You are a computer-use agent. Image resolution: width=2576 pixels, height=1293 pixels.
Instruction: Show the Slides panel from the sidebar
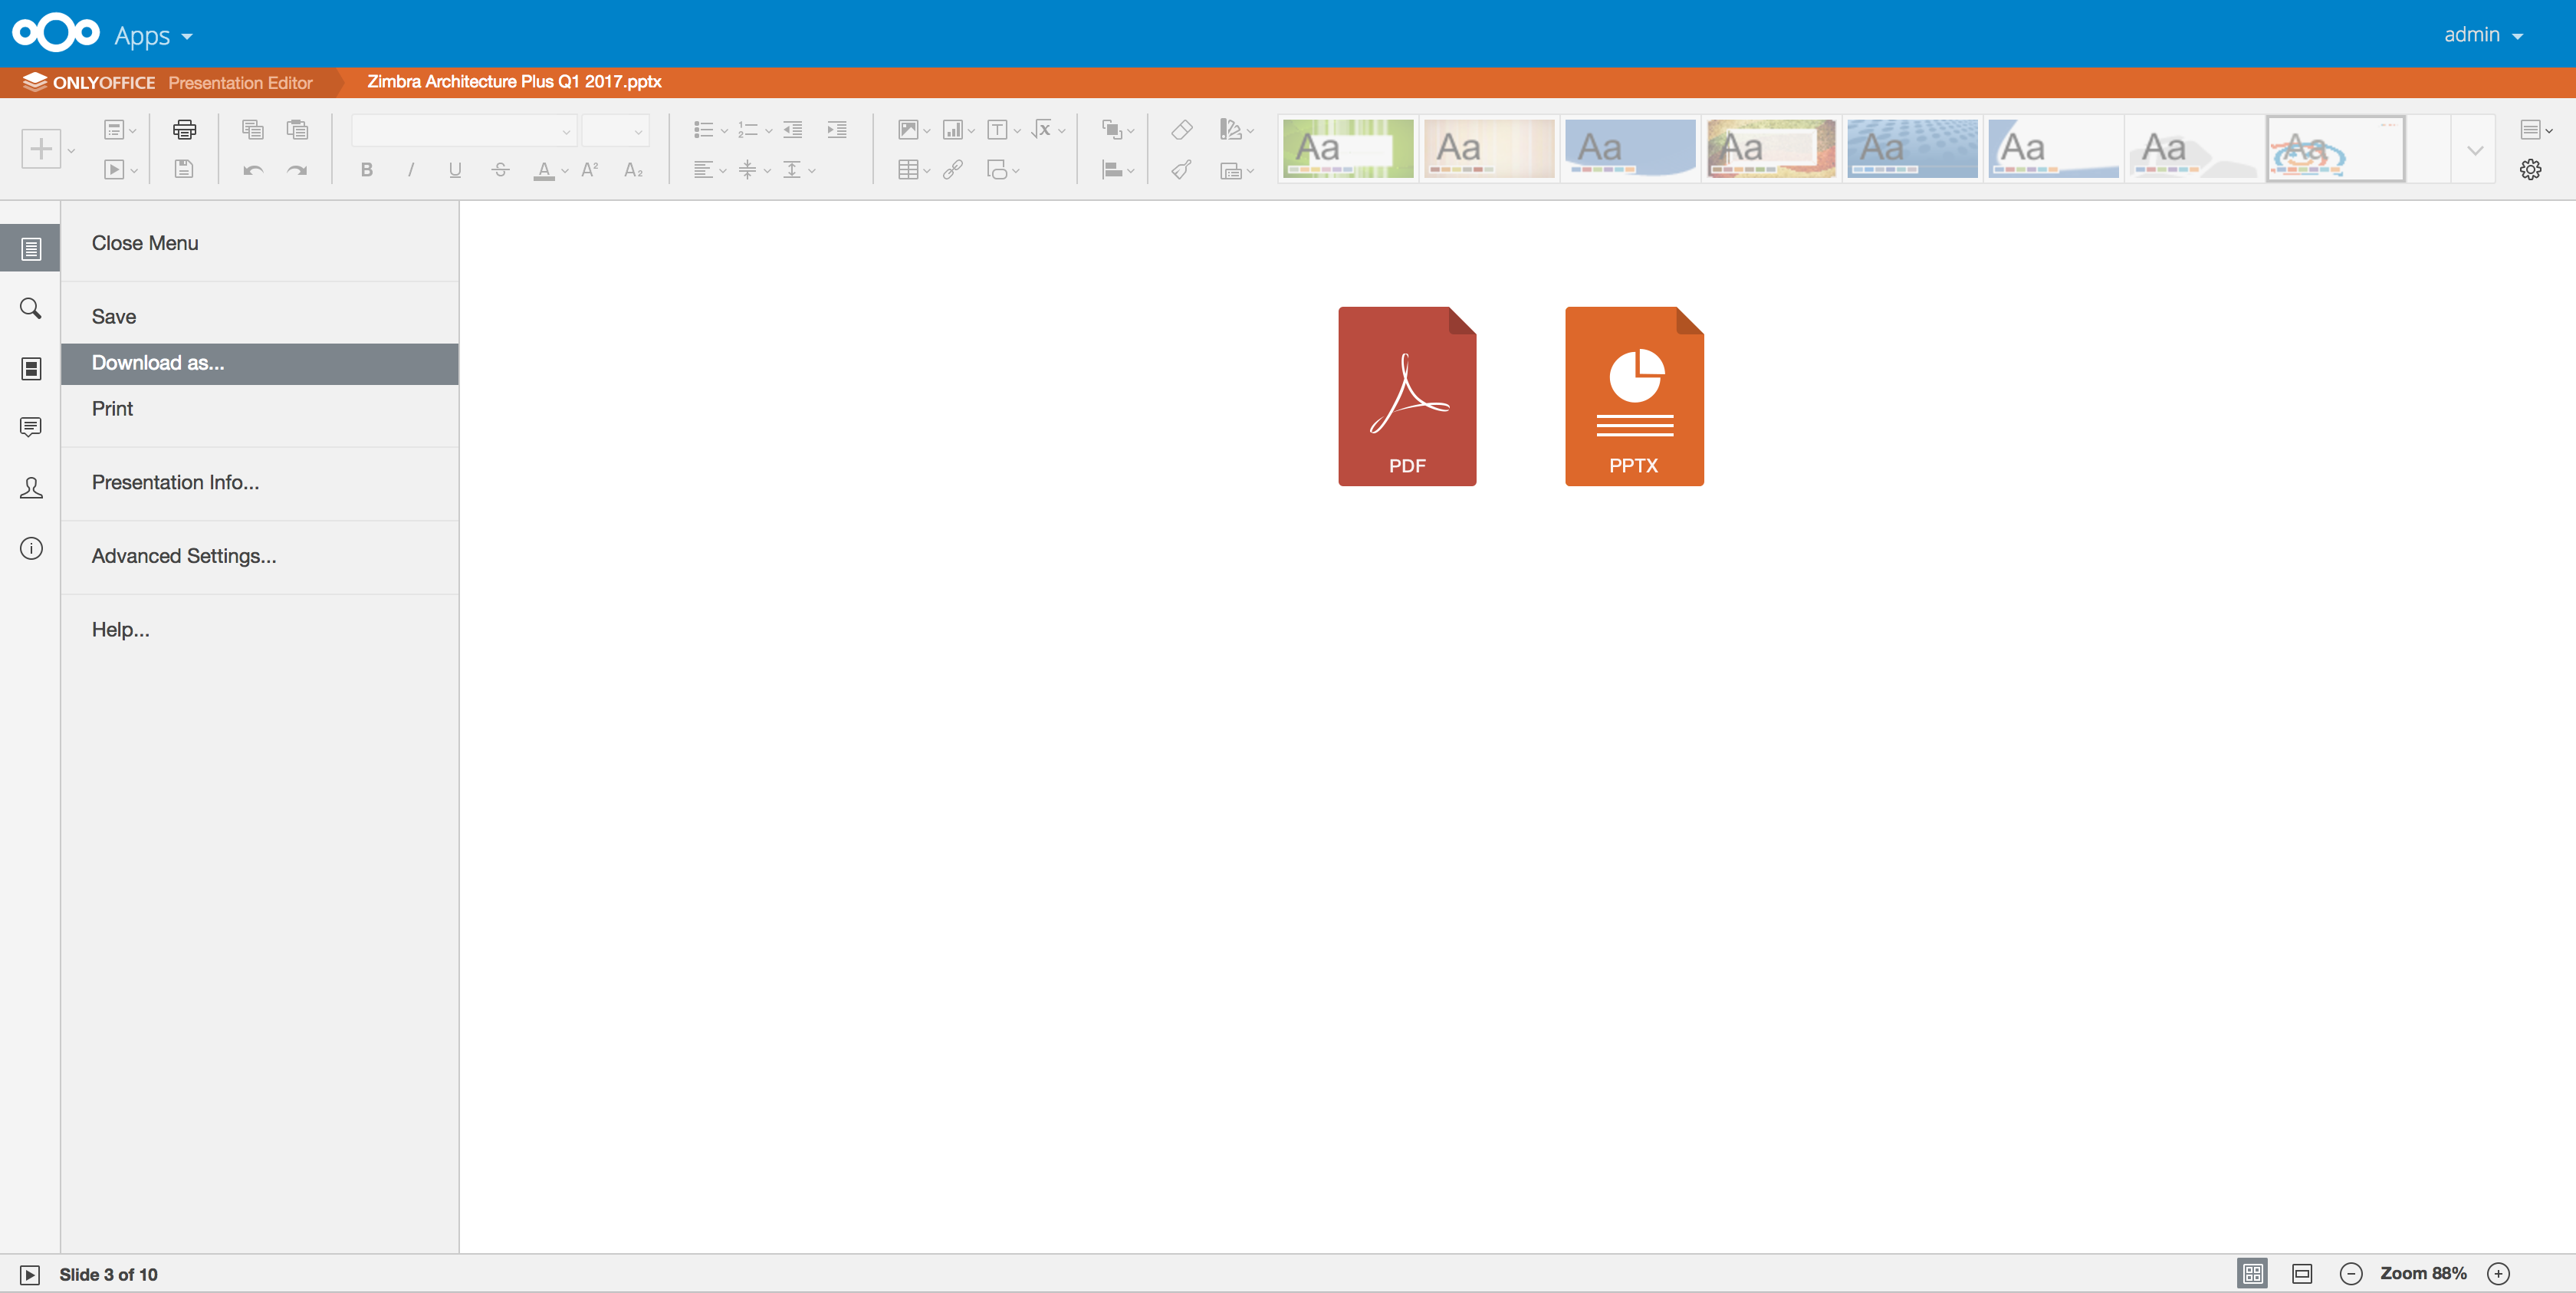click(x=31, y=369)
